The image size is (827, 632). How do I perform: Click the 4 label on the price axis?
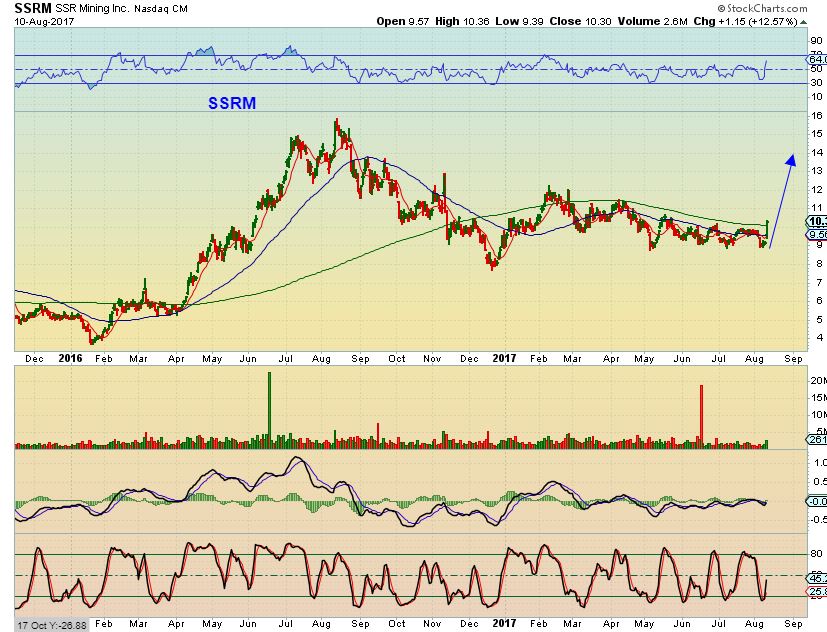(819, 338)
